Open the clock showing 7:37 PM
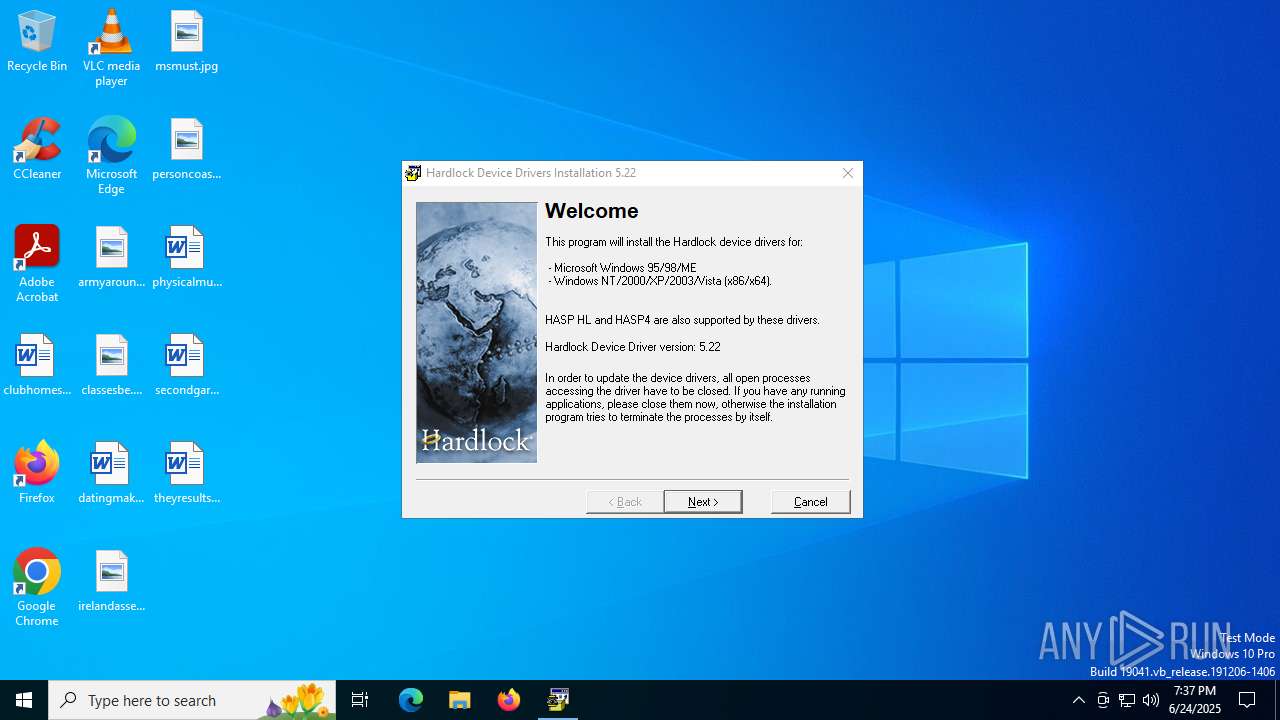Screen dimensions: 1280x720 (1194, 700)
